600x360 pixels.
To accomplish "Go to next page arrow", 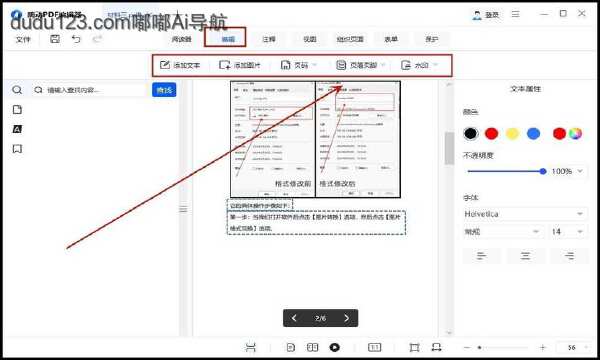I will coord(346,318).
